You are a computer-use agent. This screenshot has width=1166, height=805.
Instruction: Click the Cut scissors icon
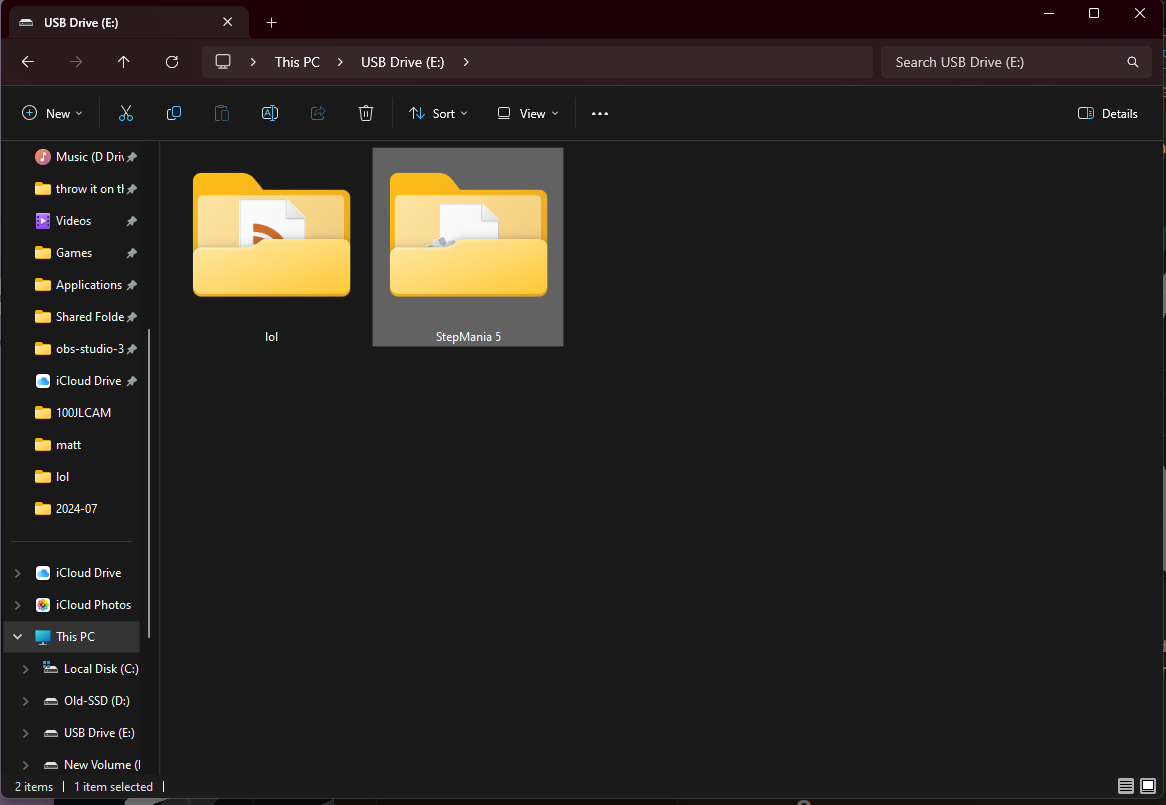coord(126,114)
